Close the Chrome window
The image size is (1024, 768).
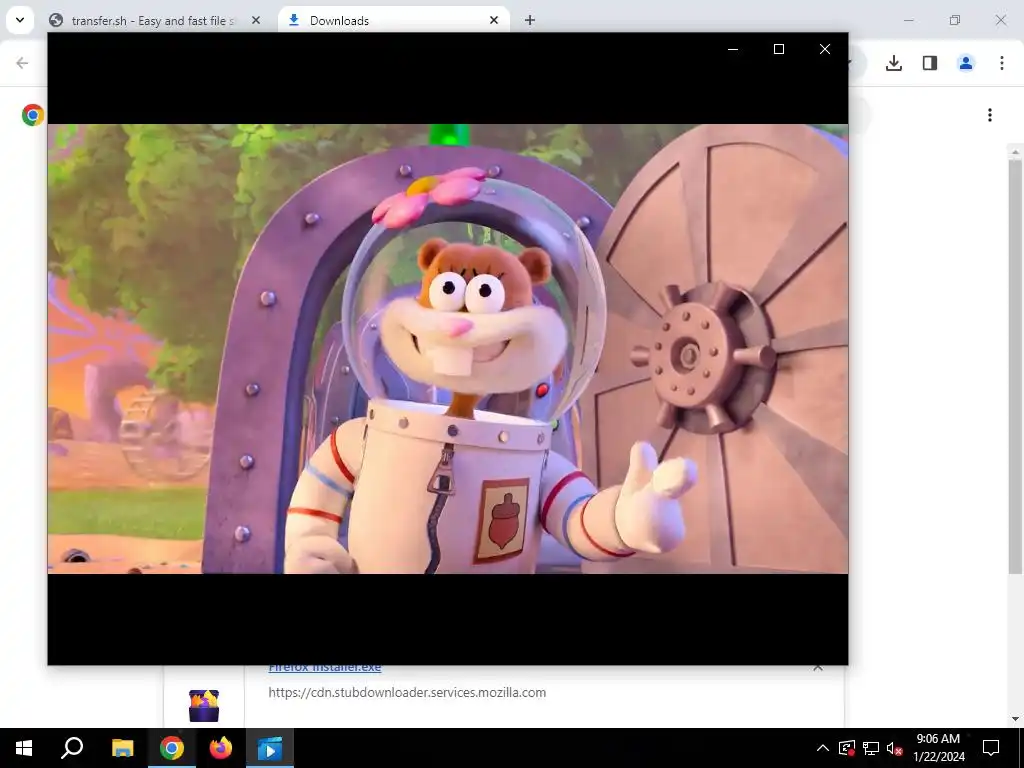(x=1000, y=20)
